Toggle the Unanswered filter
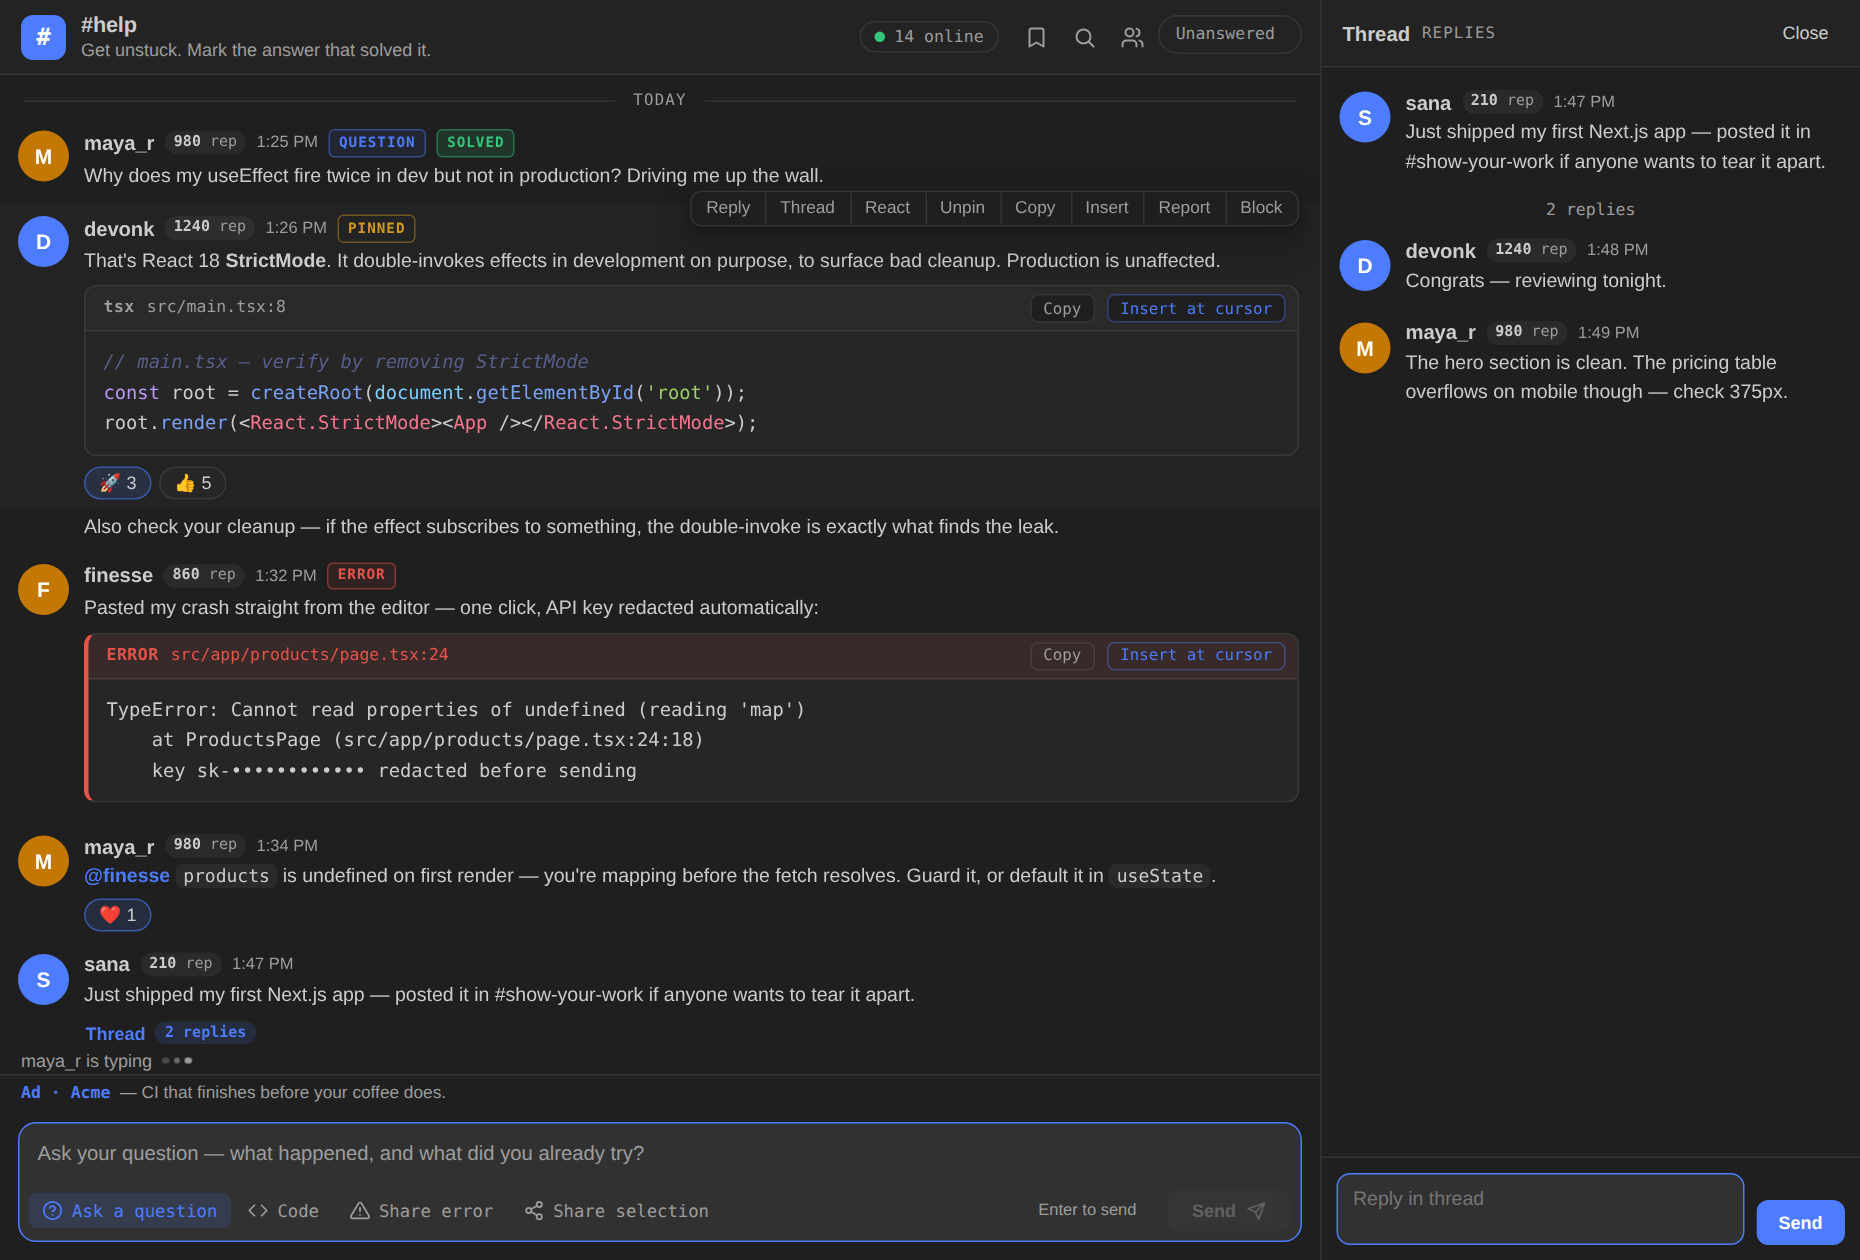Image resolution: width=1860 pixels, height=1260 pixels. click(1229, 34)
